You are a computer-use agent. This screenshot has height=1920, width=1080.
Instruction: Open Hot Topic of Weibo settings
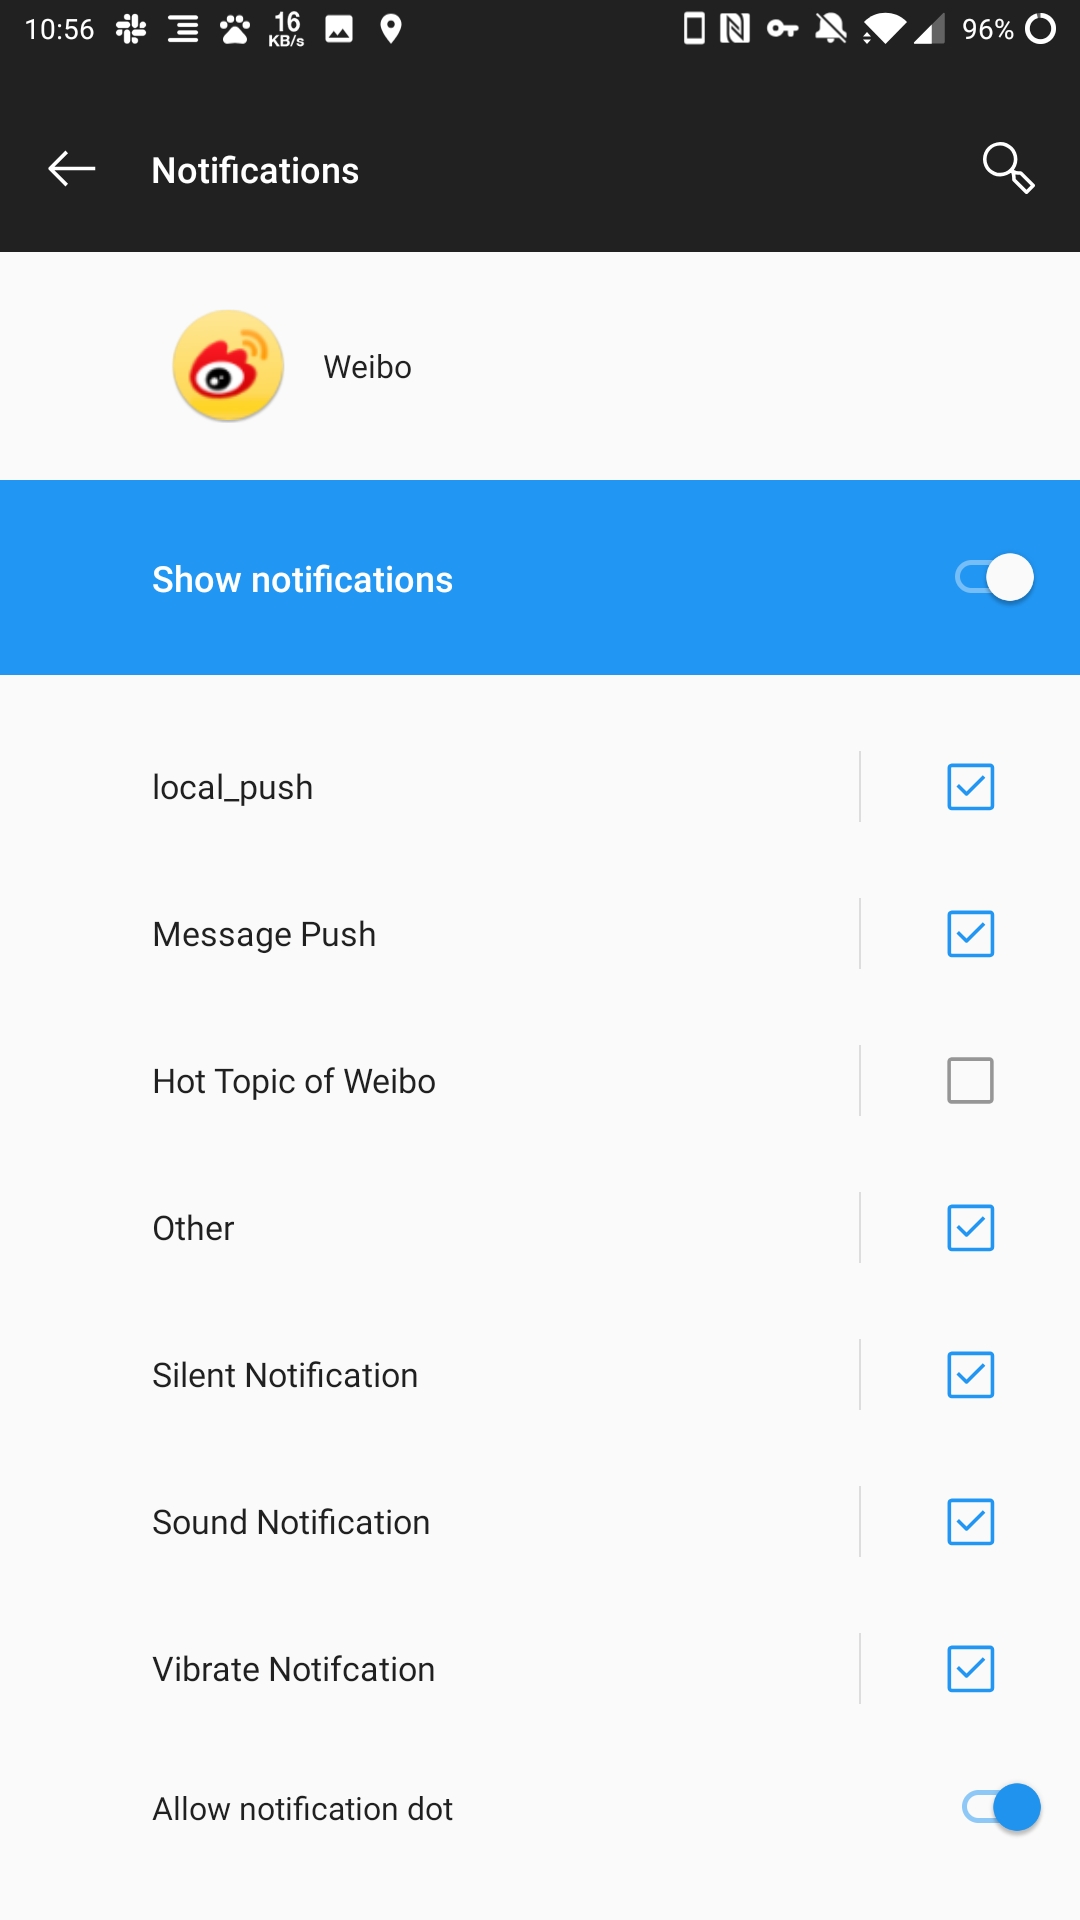(x=429, y=1081)
